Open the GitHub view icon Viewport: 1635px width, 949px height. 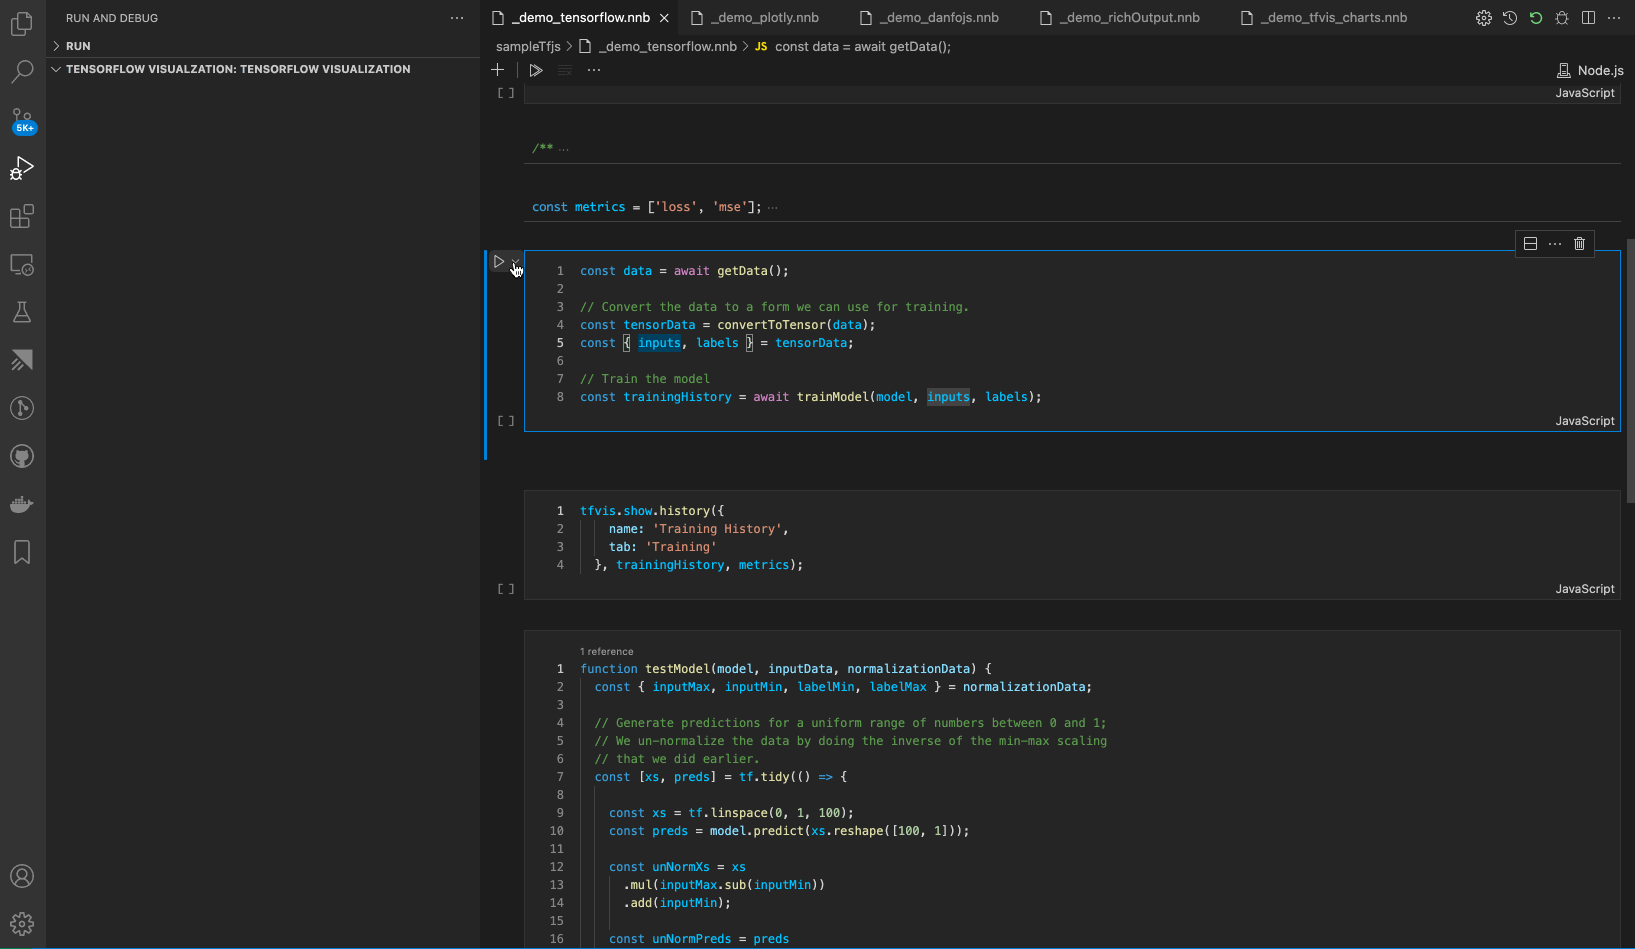click(x=22, y=456)
